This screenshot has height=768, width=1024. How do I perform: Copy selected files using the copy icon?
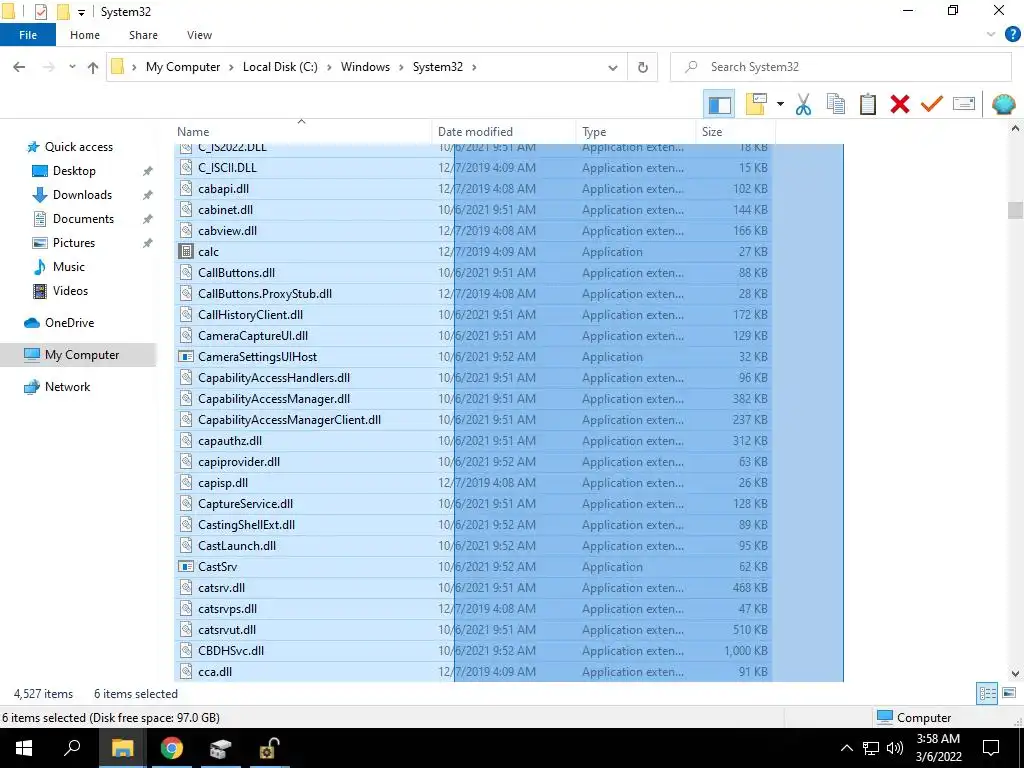click(835, 104)
